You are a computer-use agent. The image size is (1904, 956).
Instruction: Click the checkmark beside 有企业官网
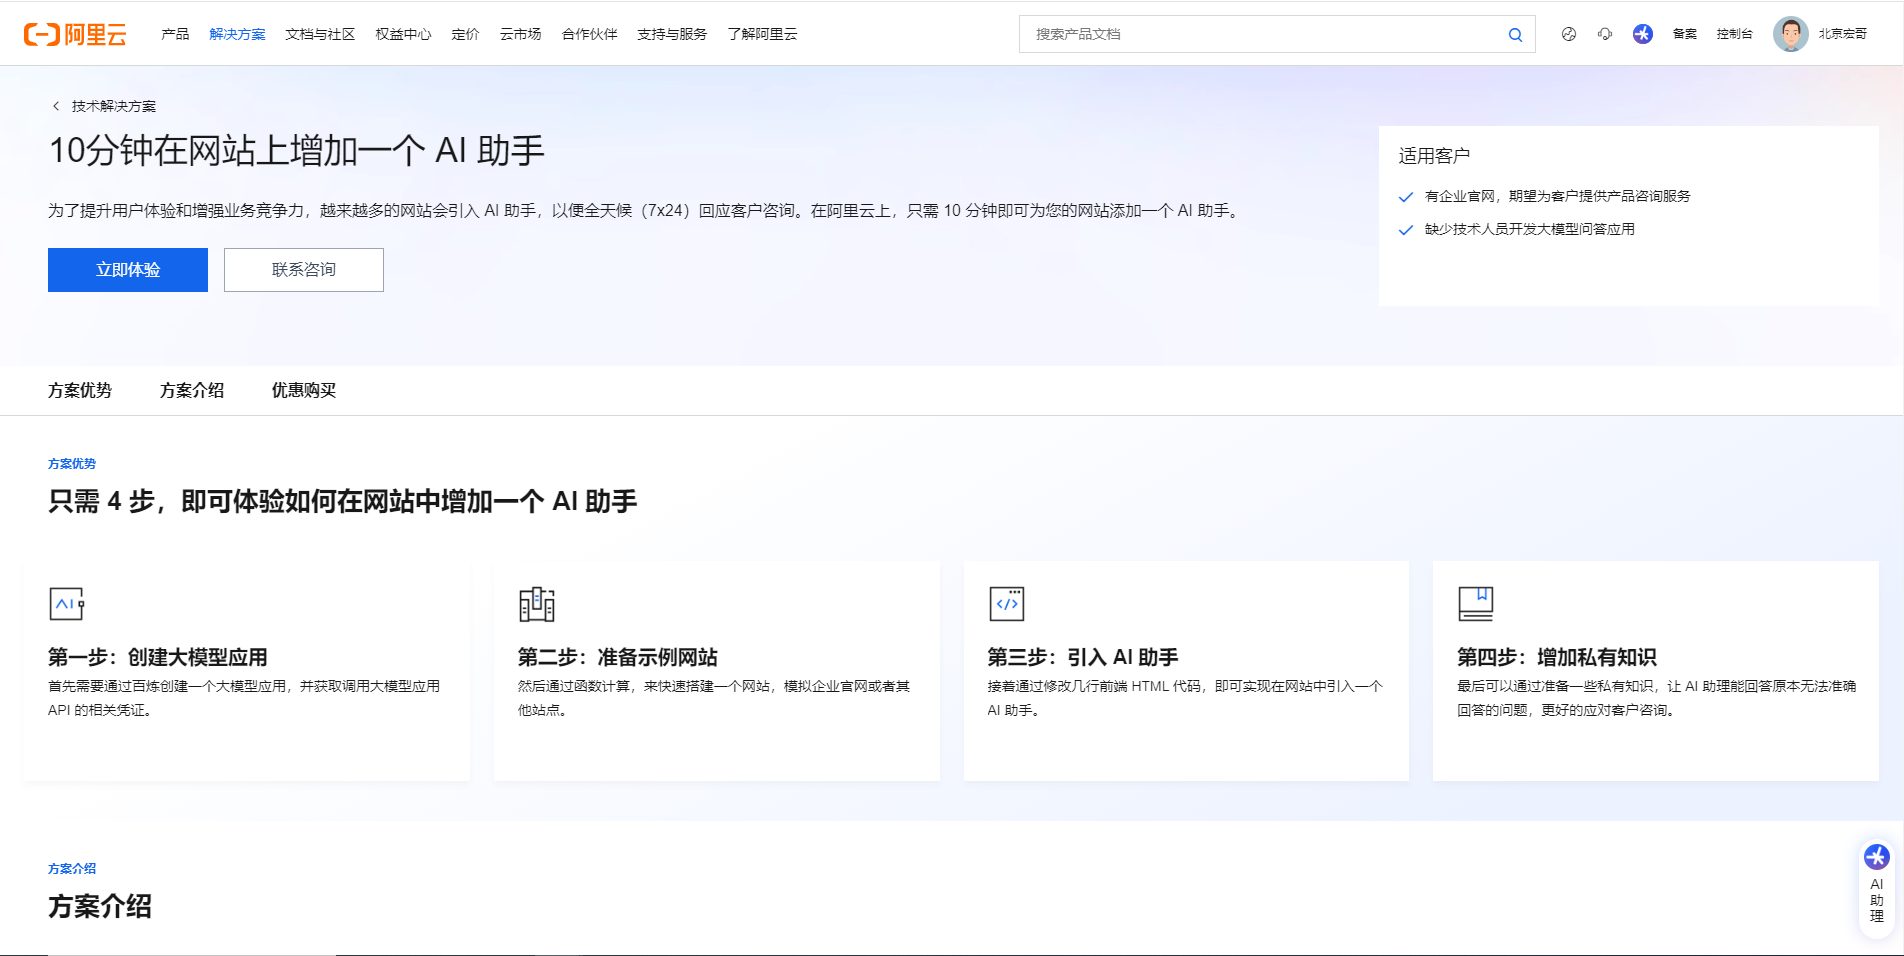[x=1406, y=197]
